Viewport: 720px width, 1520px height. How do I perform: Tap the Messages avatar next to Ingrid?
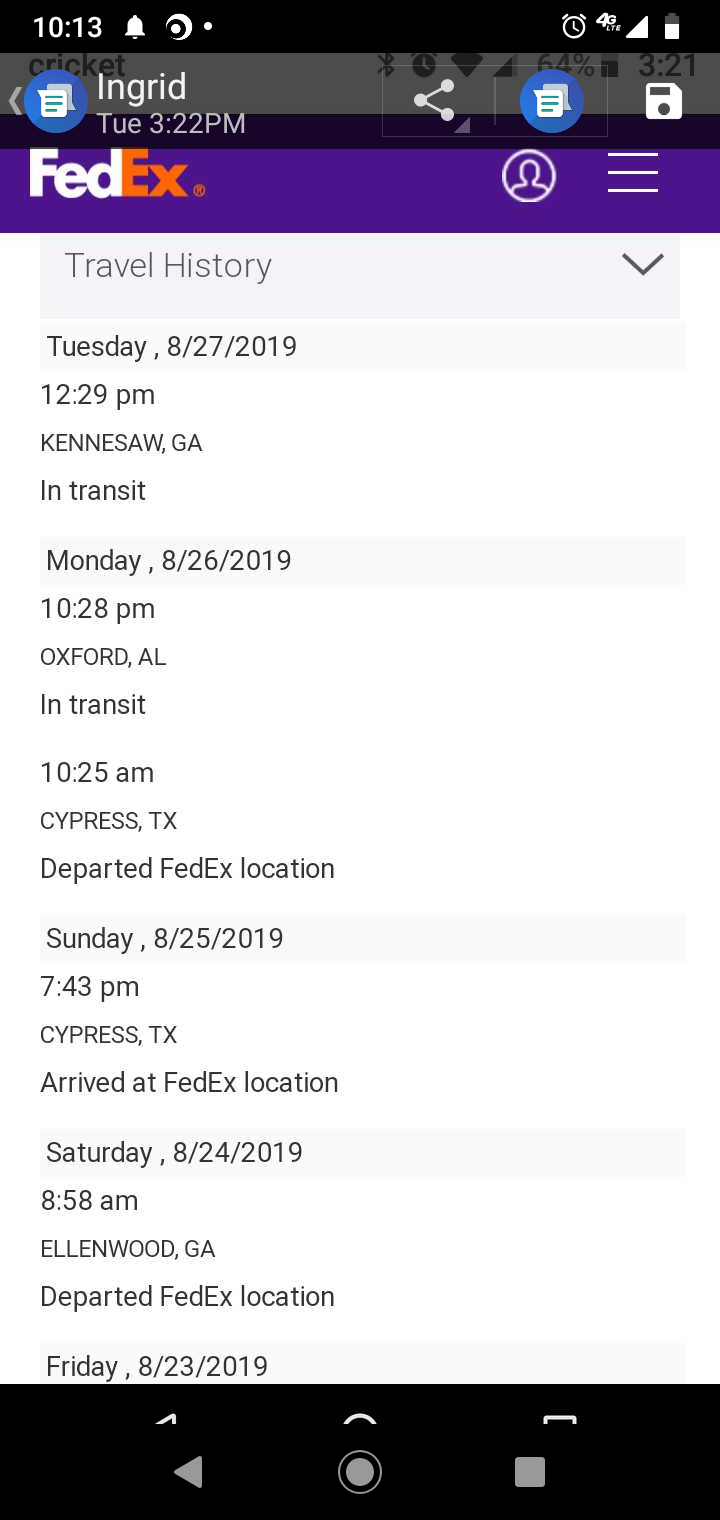pyautogui.click(x=56, y=102)
